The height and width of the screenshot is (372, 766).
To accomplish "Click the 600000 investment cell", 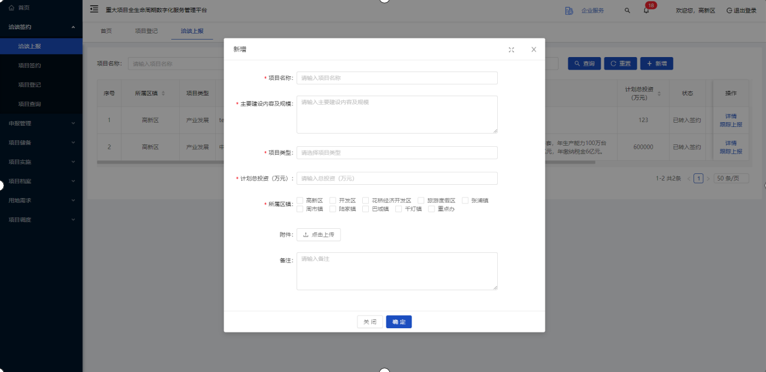I will coord(643,147).
